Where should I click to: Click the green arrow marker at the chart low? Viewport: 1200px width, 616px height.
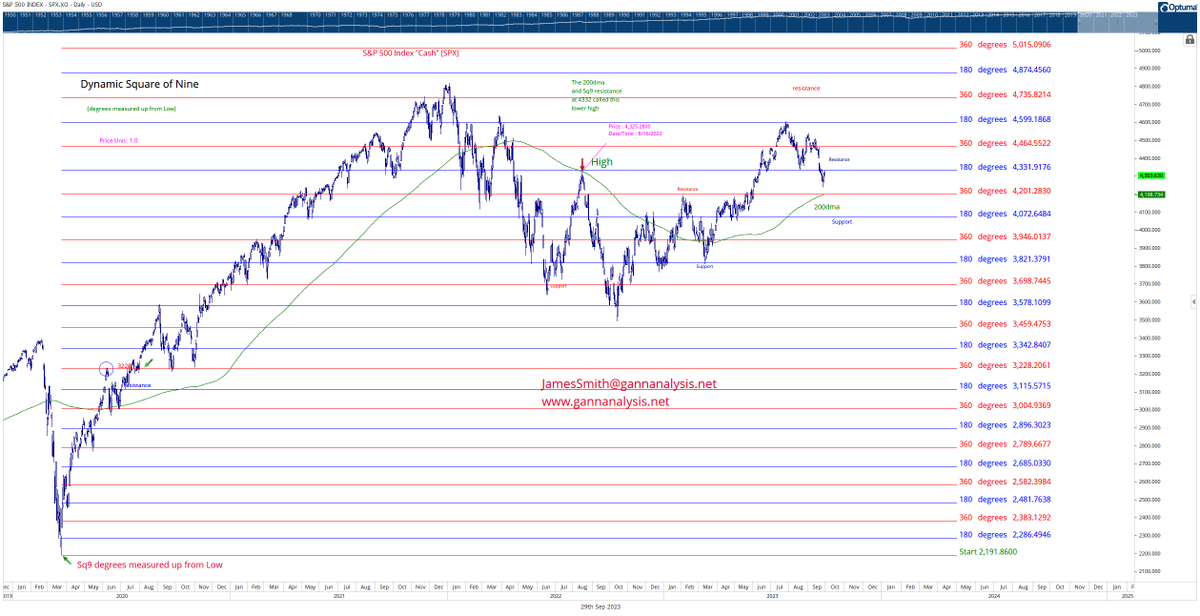pos(66,560)
